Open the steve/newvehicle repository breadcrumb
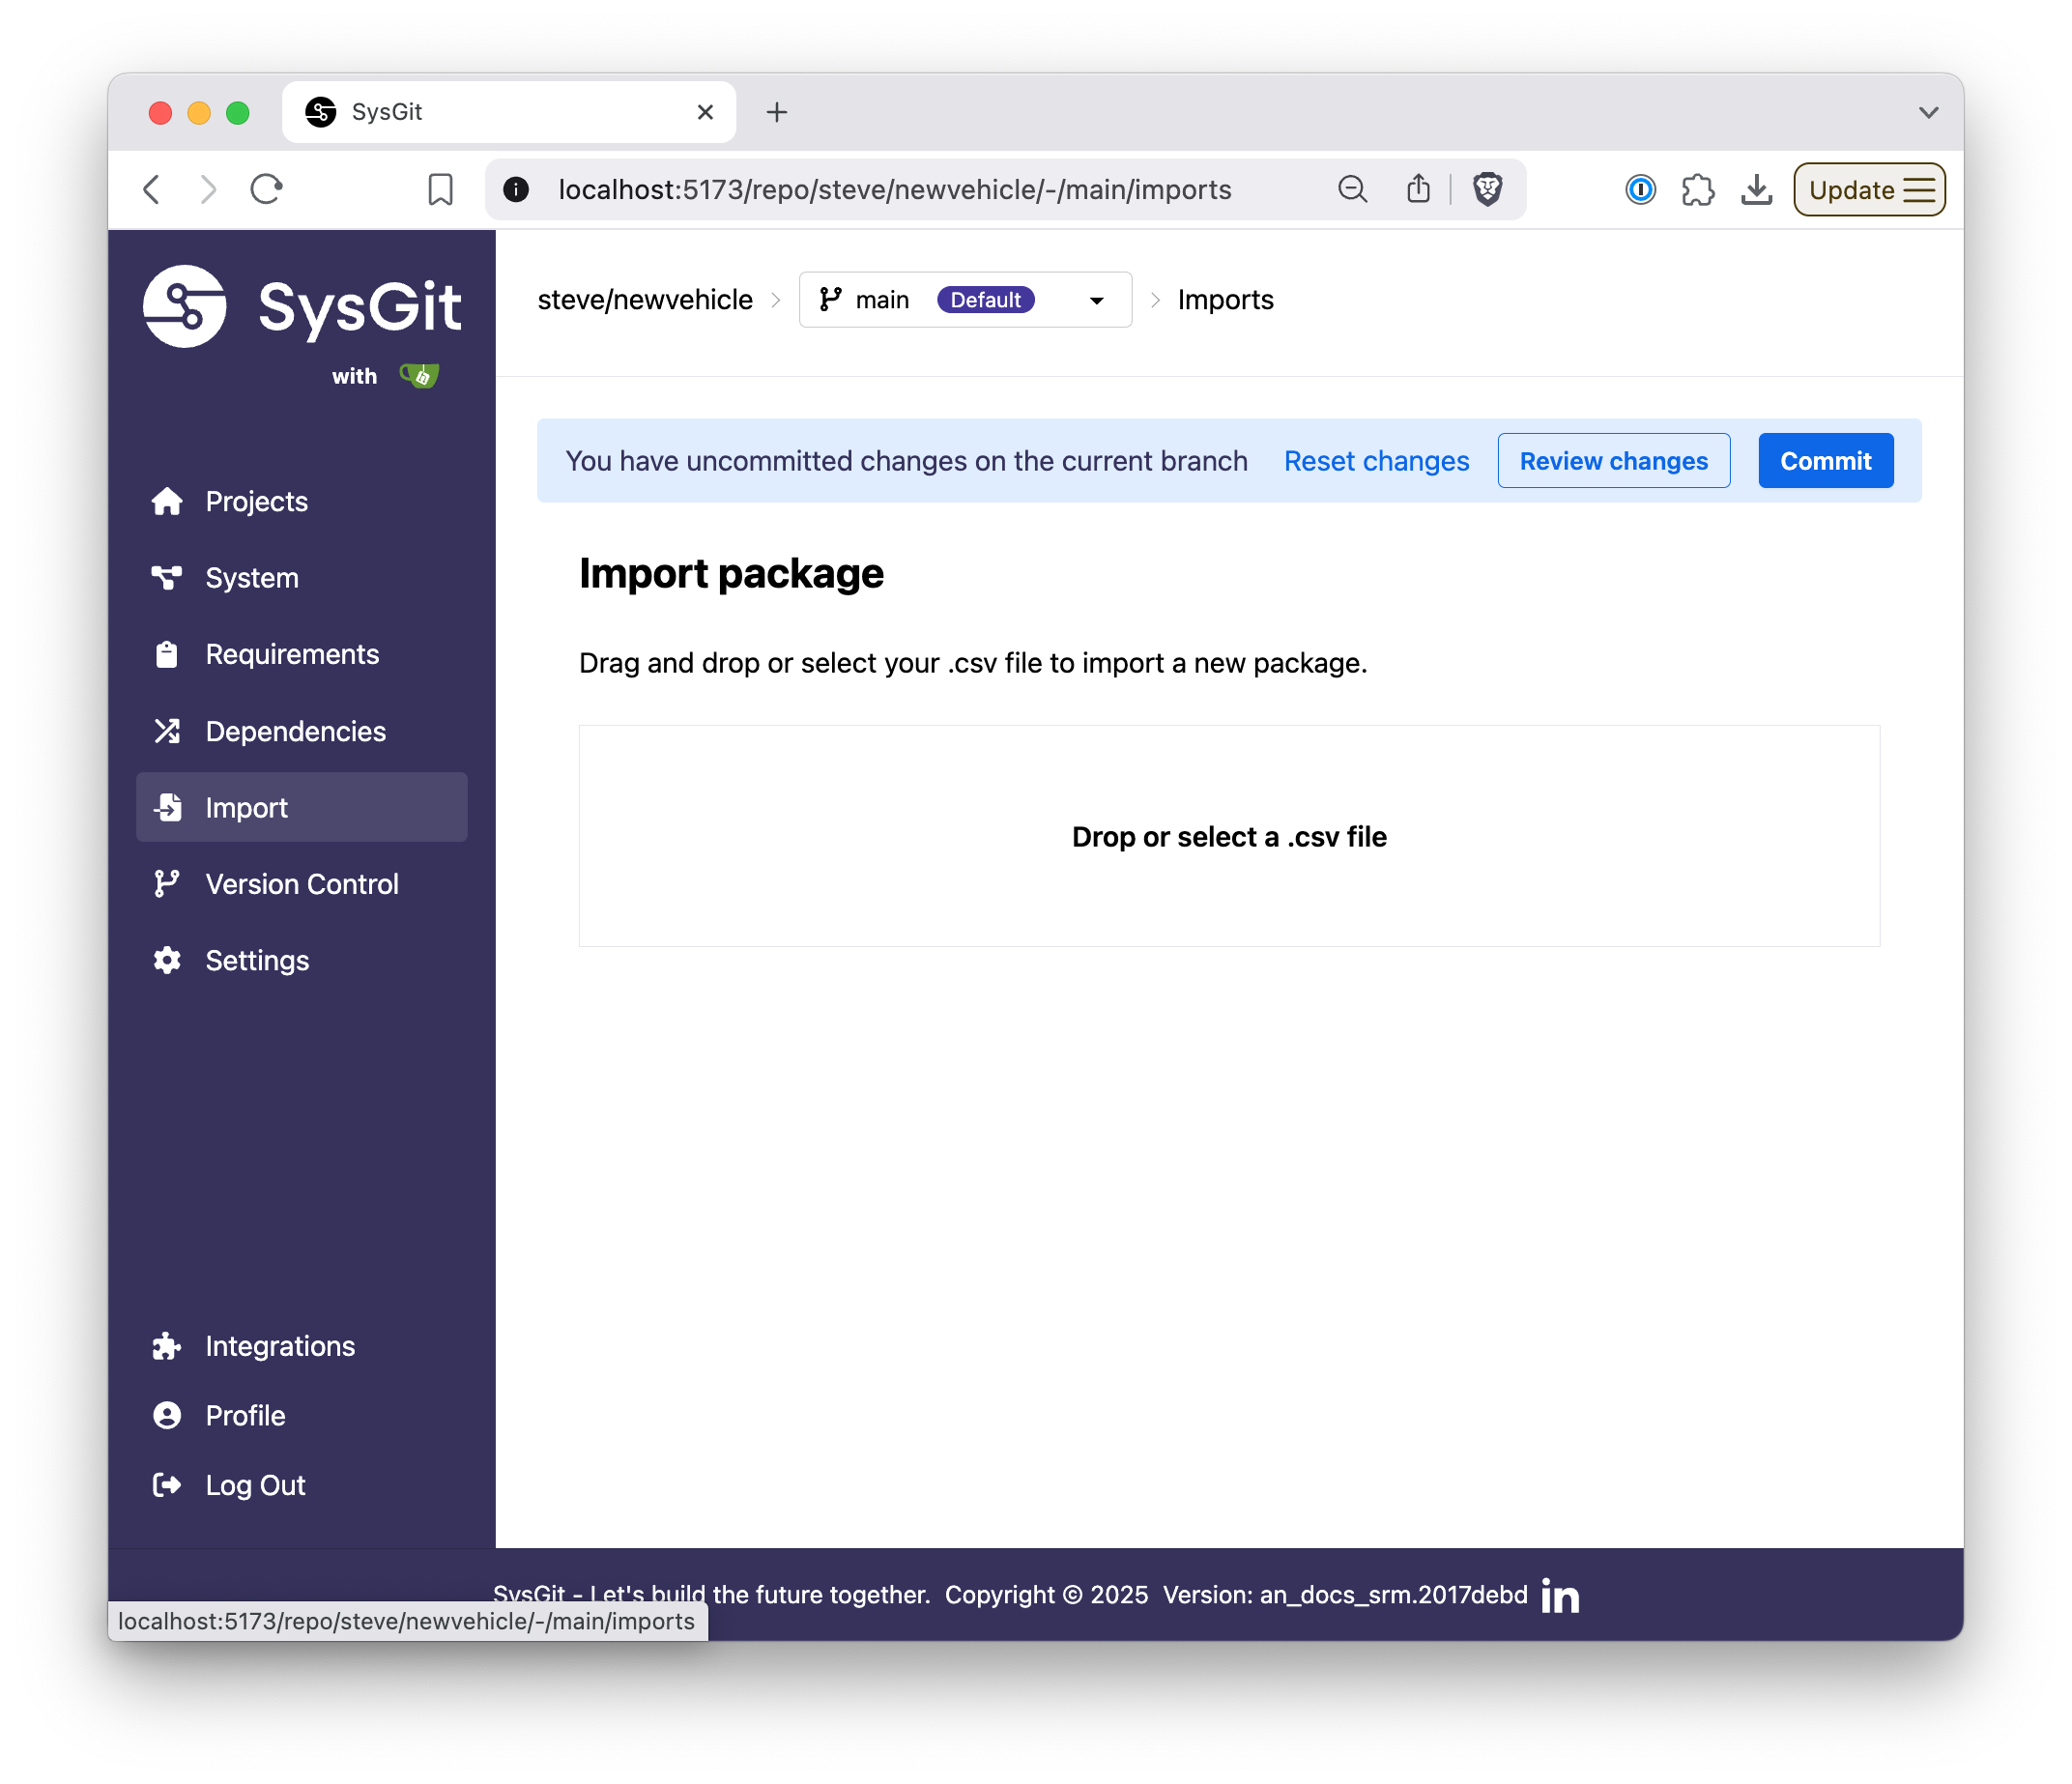This screenshot has width=2072, height=1784. pos(645,299)
